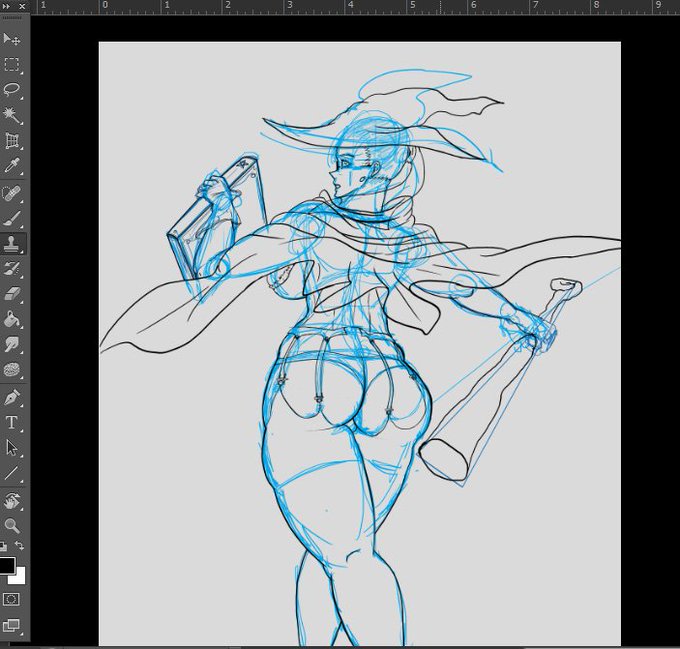
Task: Close the tools panel
Action: (x=22, y=7)
